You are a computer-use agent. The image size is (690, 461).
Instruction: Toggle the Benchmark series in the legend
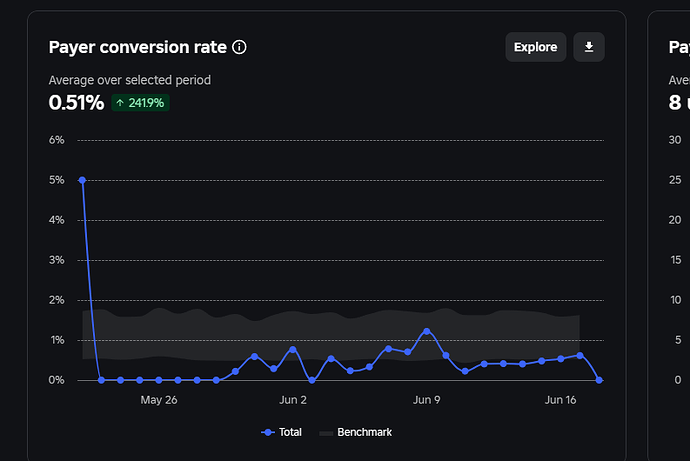(x=356, y=432)
